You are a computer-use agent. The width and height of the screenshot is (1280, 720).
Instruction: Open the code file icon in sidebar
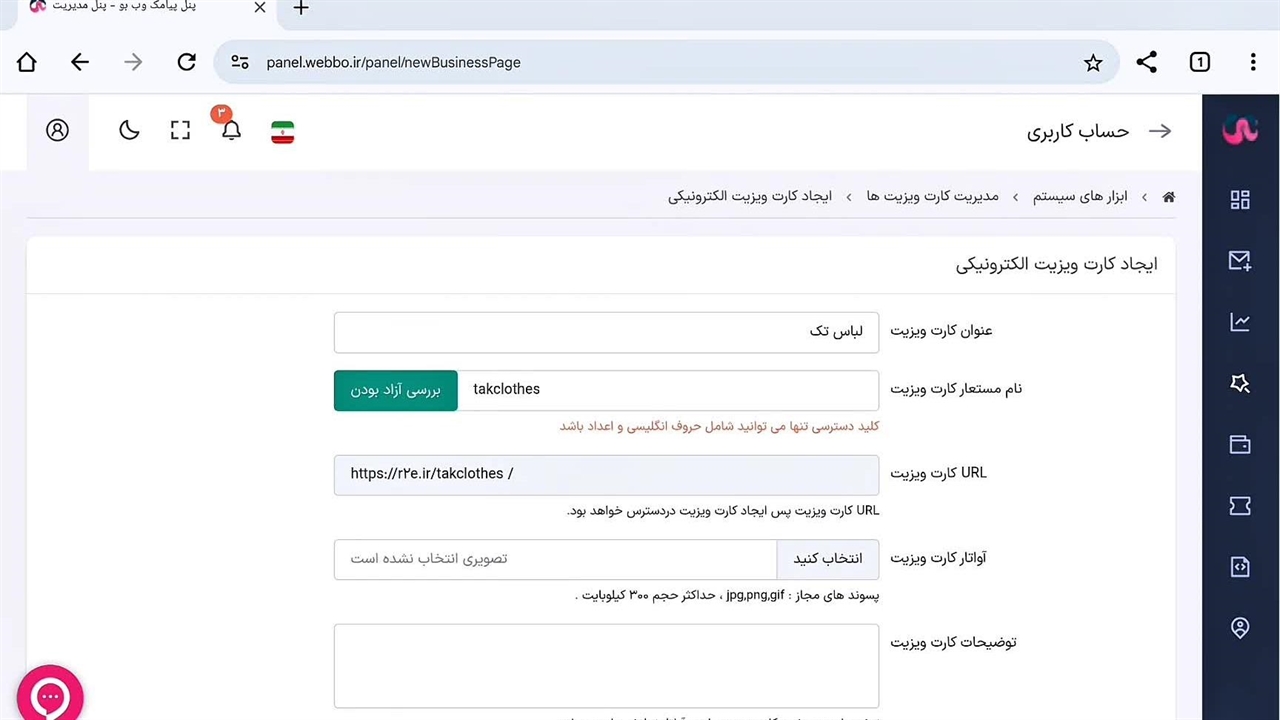click(x=1240, y=567)
